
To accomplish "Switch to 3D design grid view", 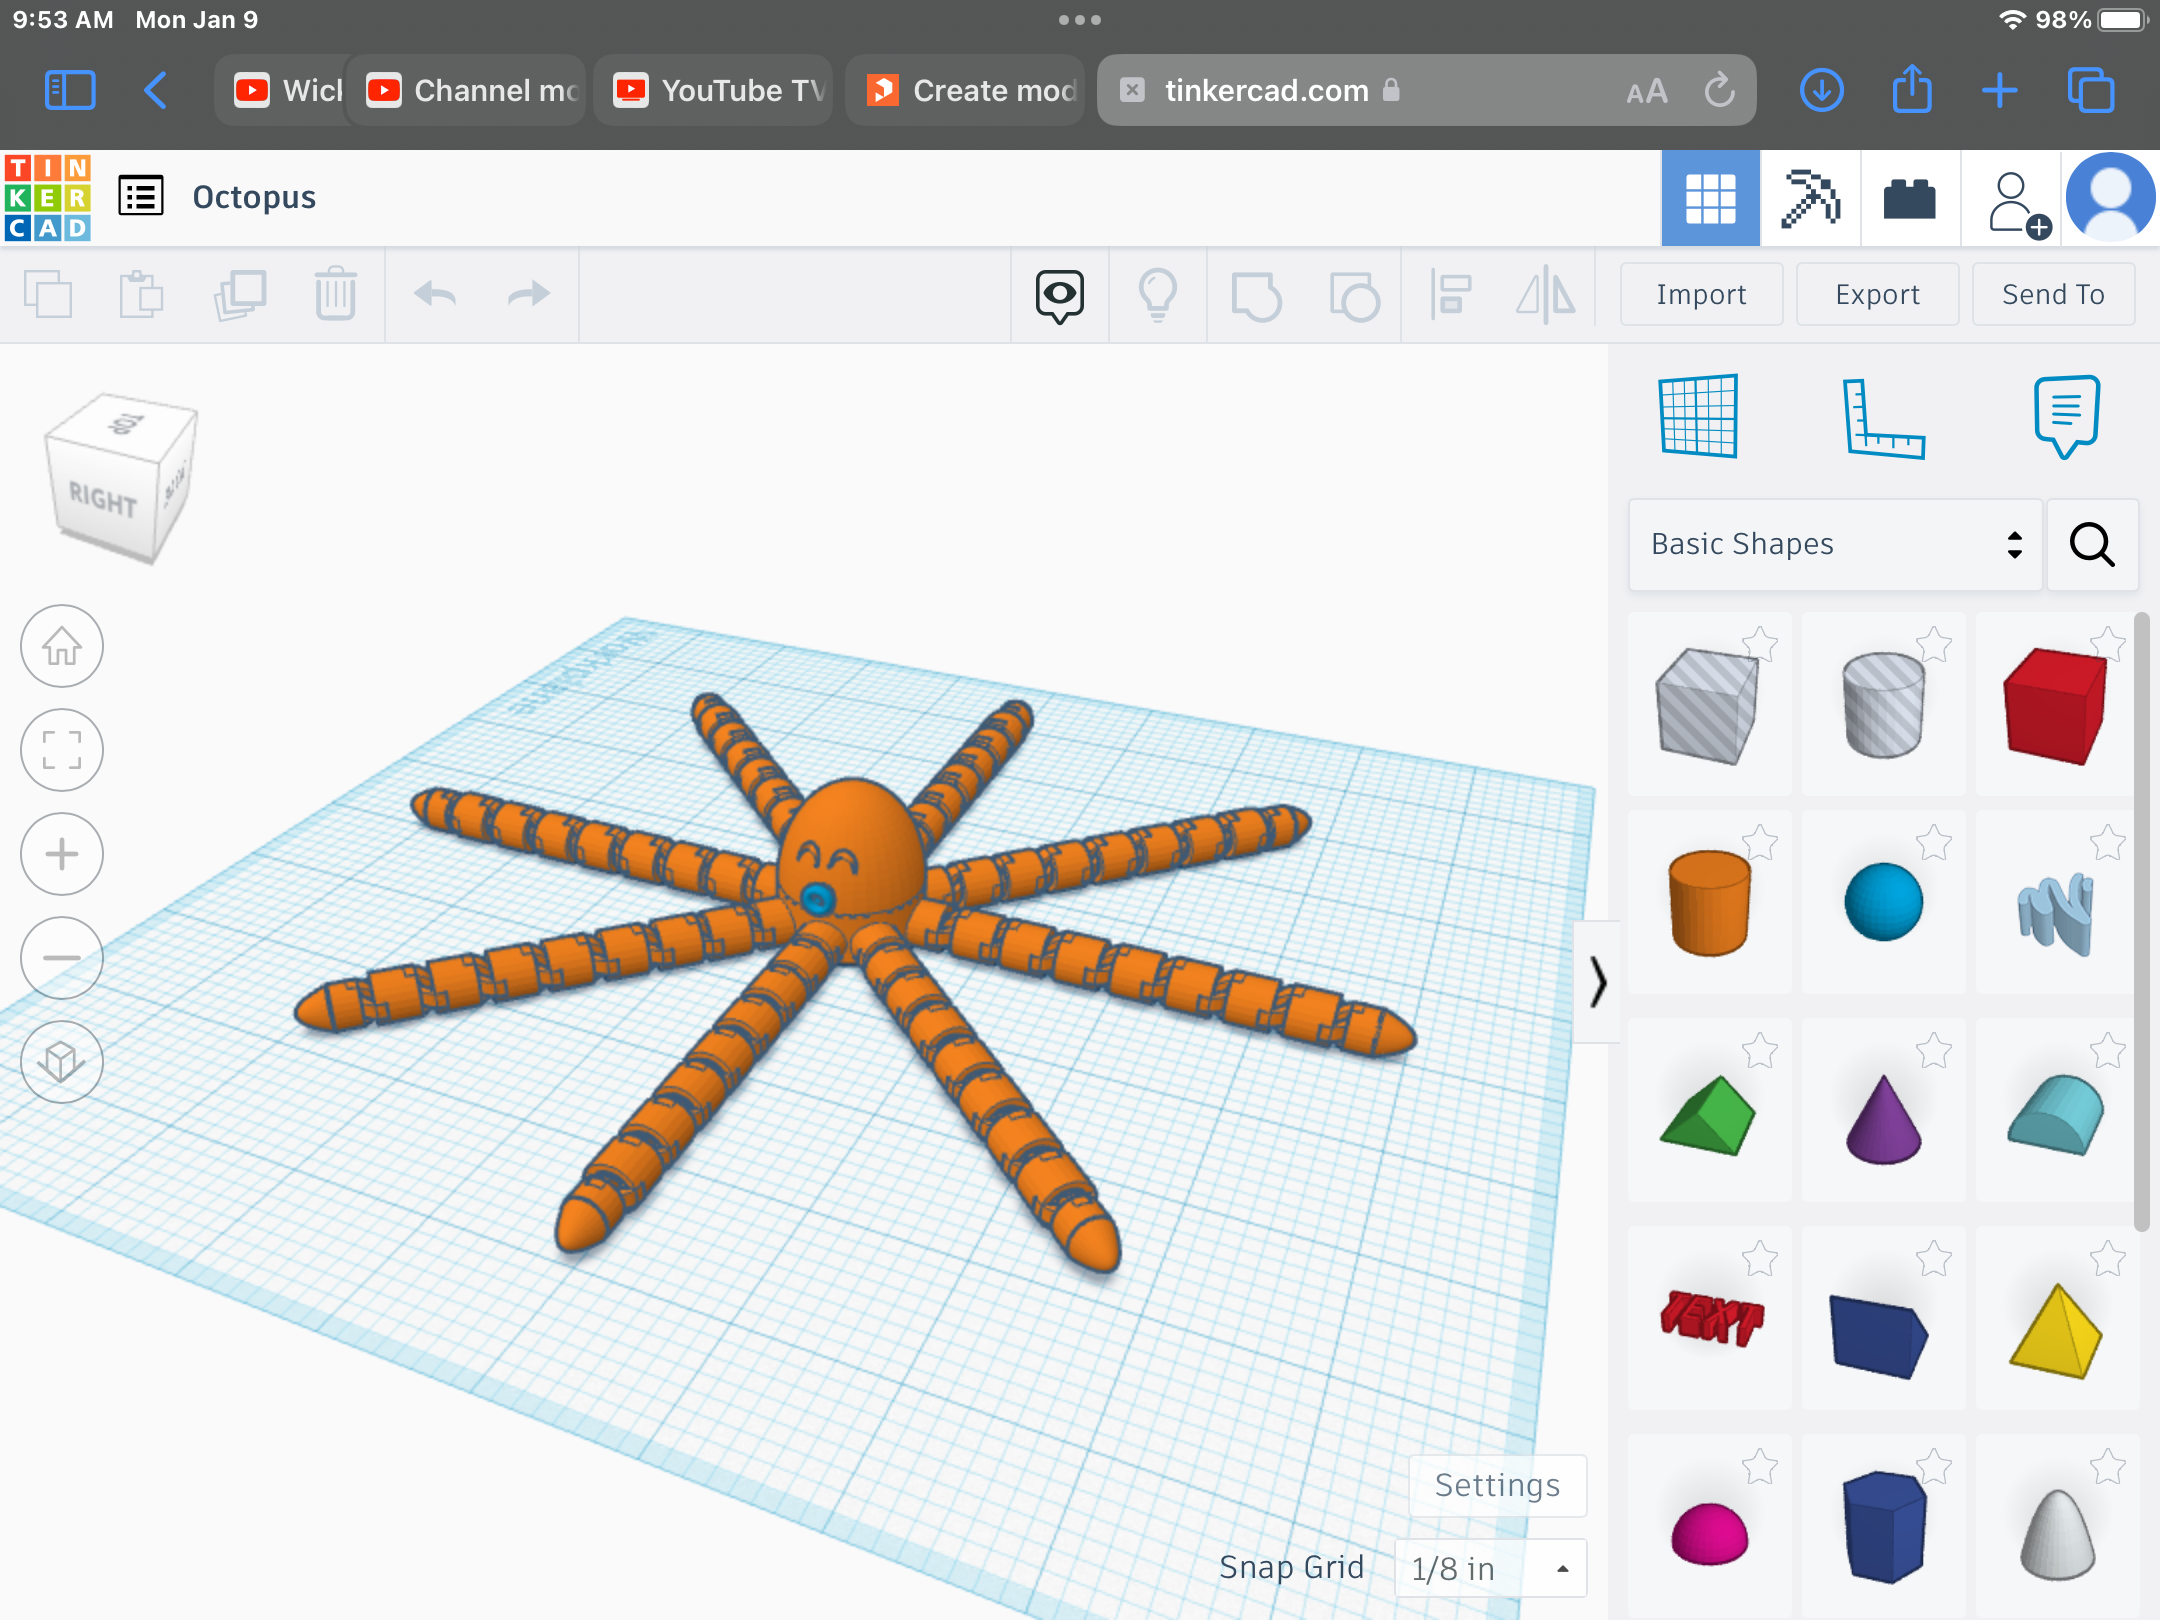I will (x=1711, y=198).
